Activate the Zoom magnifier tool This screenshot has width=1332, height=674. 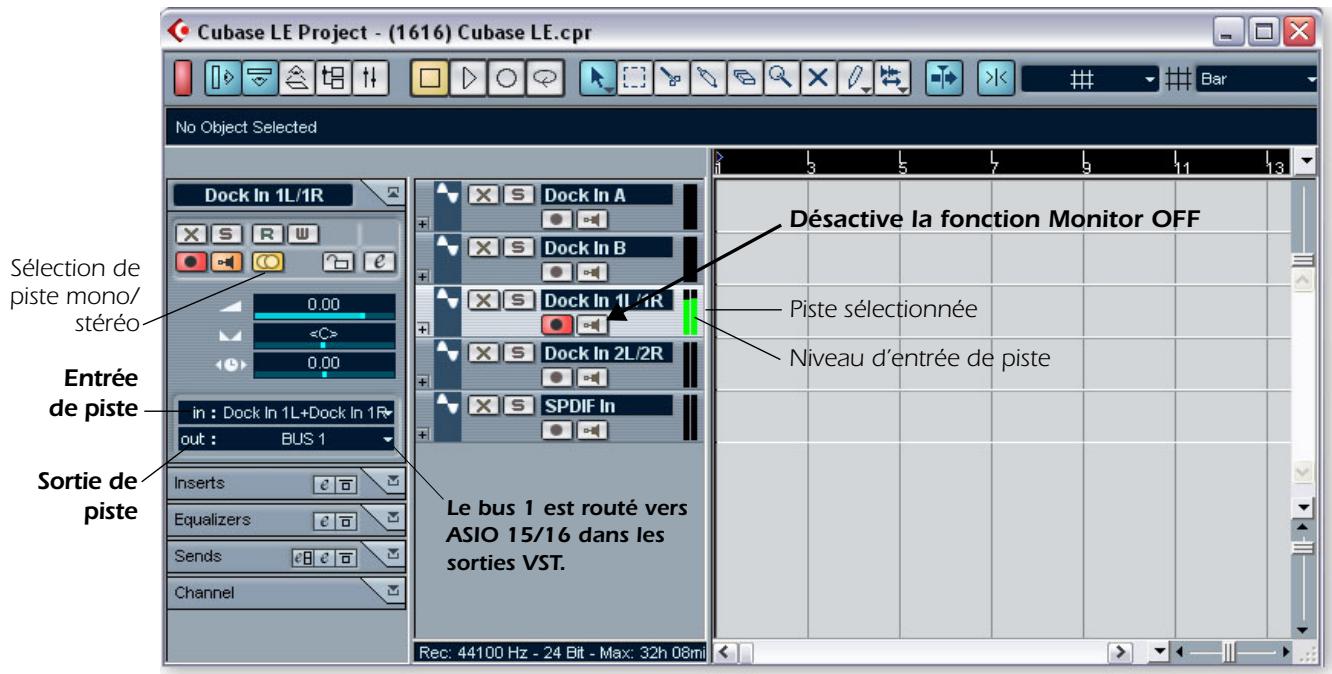pos(781,78)
